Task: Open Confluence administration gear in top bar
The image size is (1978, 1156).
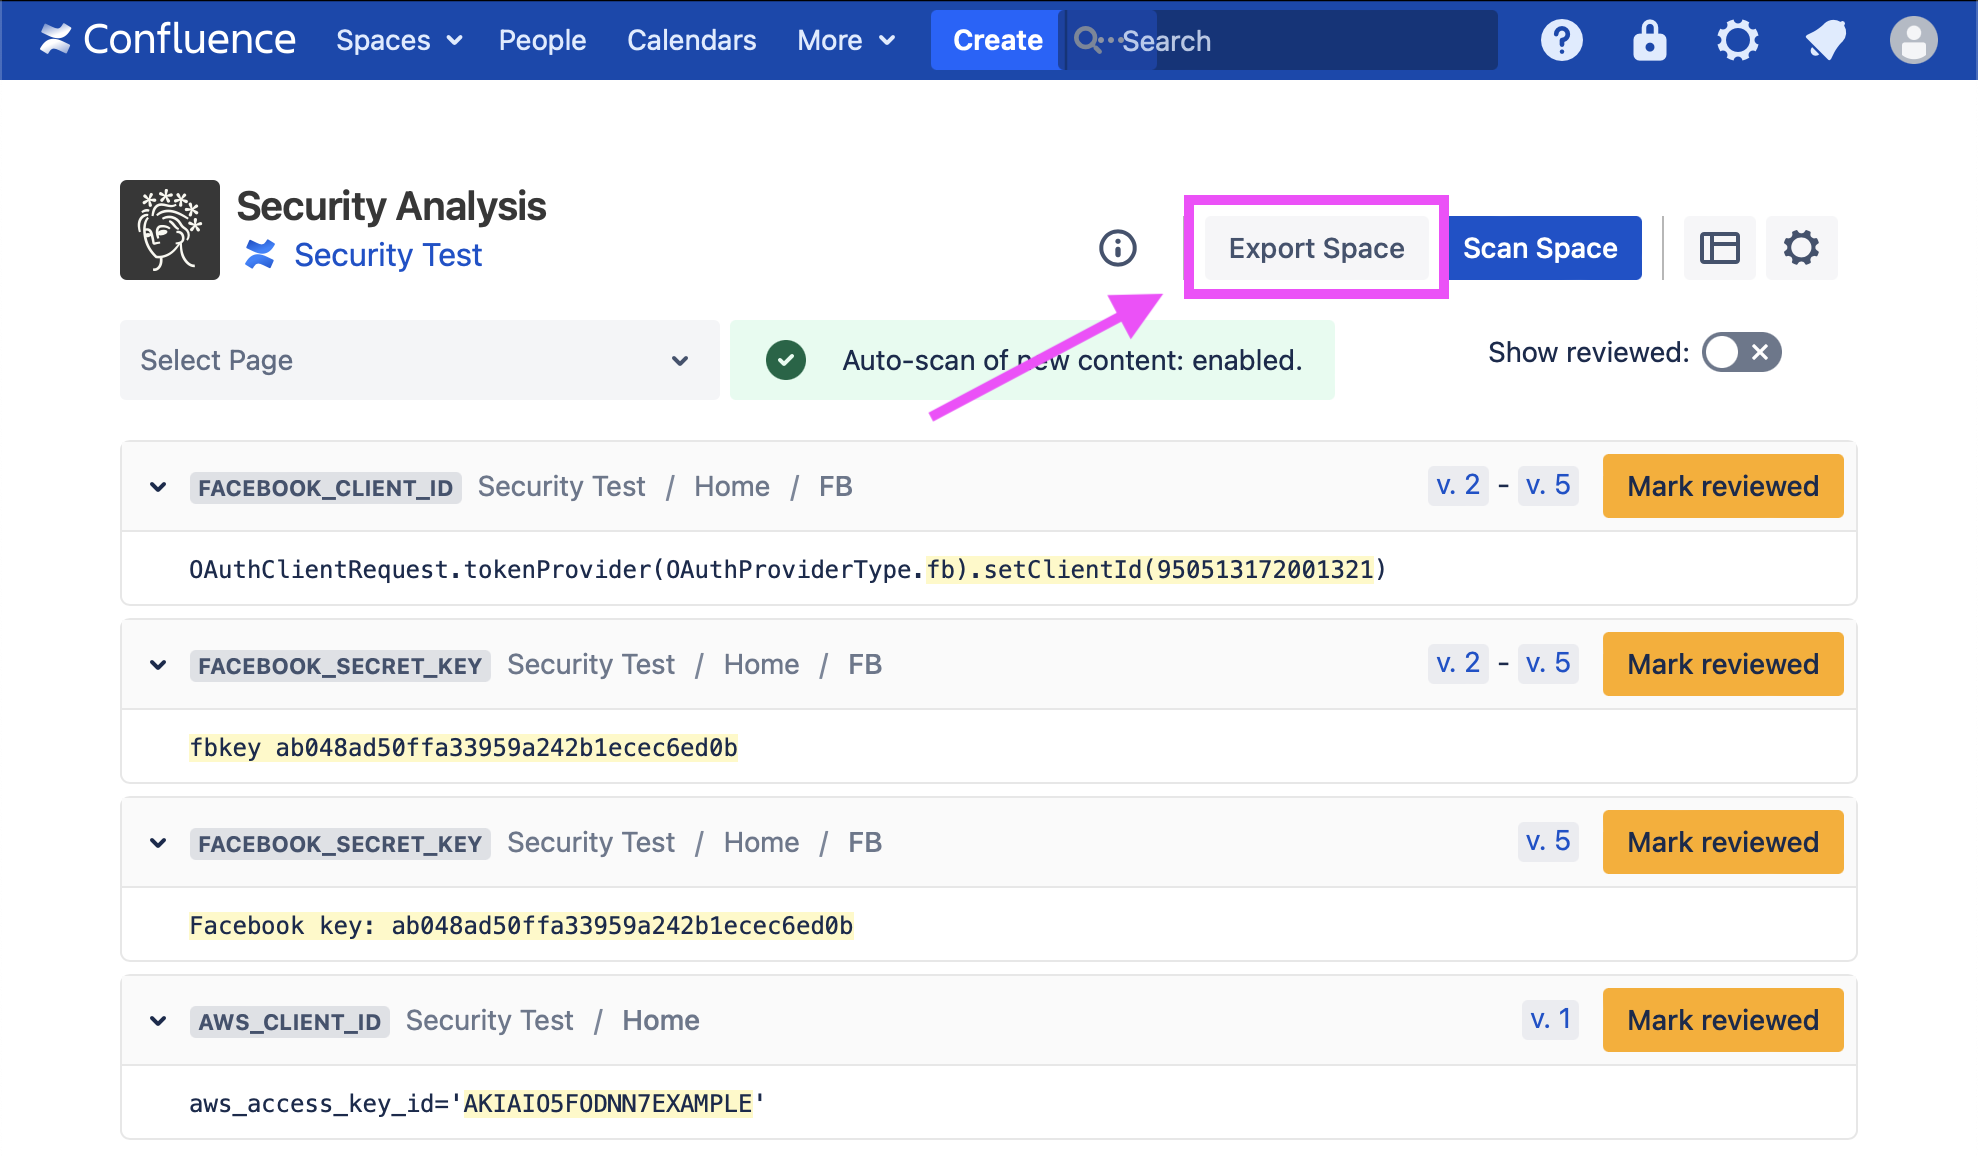Action: 1737,41
